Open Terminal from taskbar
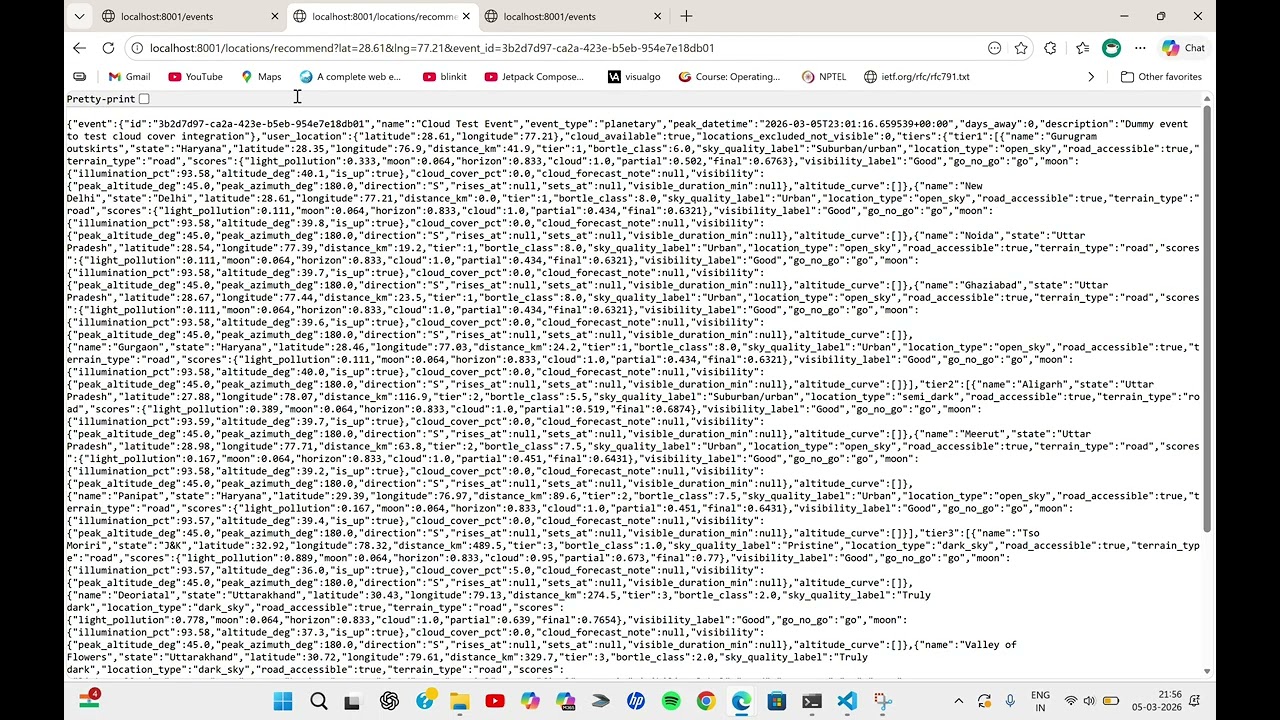 (x=812, y=701)
